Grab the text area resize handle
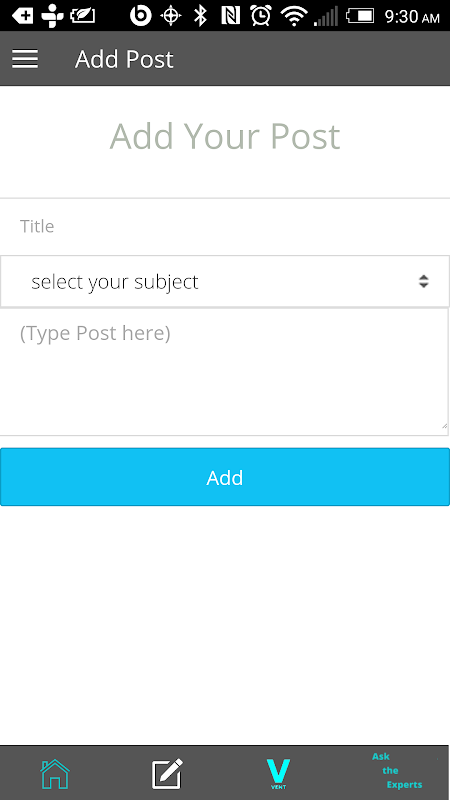450x800 pixels. point(444,426)
